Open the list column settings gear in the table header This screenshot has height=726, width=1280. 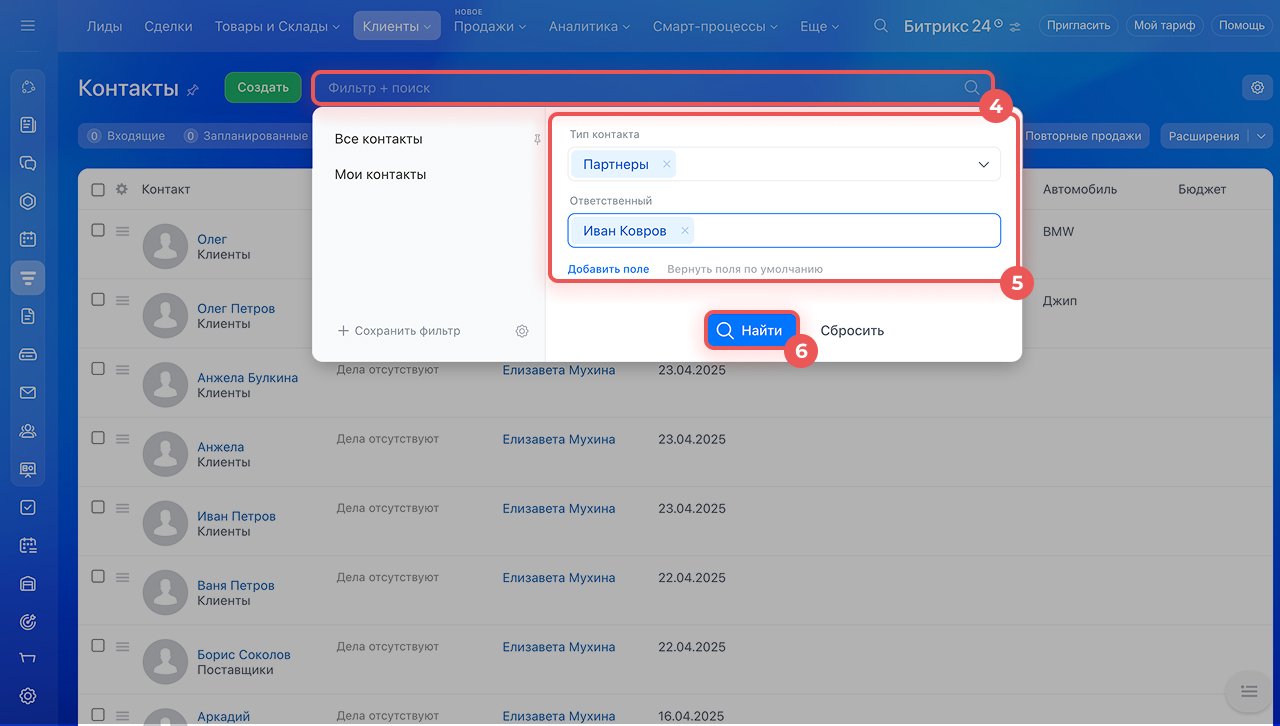pyautogui.click(x=122, y=189)
